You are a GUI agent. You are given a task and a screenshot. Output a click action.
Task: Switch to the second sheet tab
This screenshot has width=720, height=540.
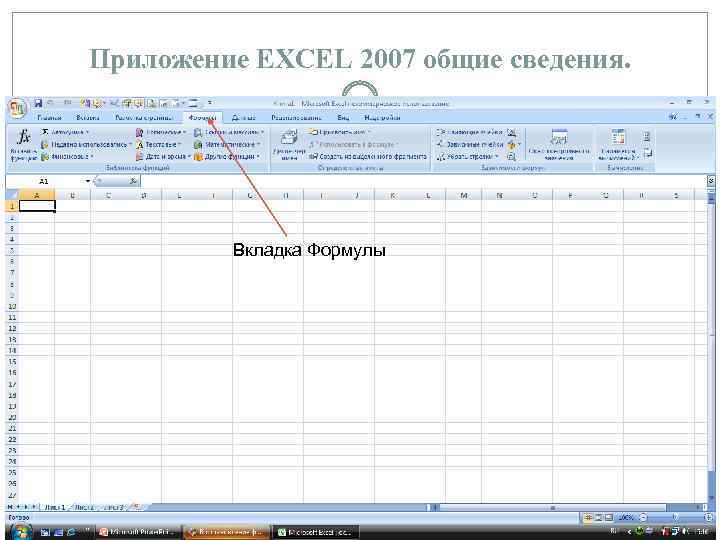coord(84,507)
